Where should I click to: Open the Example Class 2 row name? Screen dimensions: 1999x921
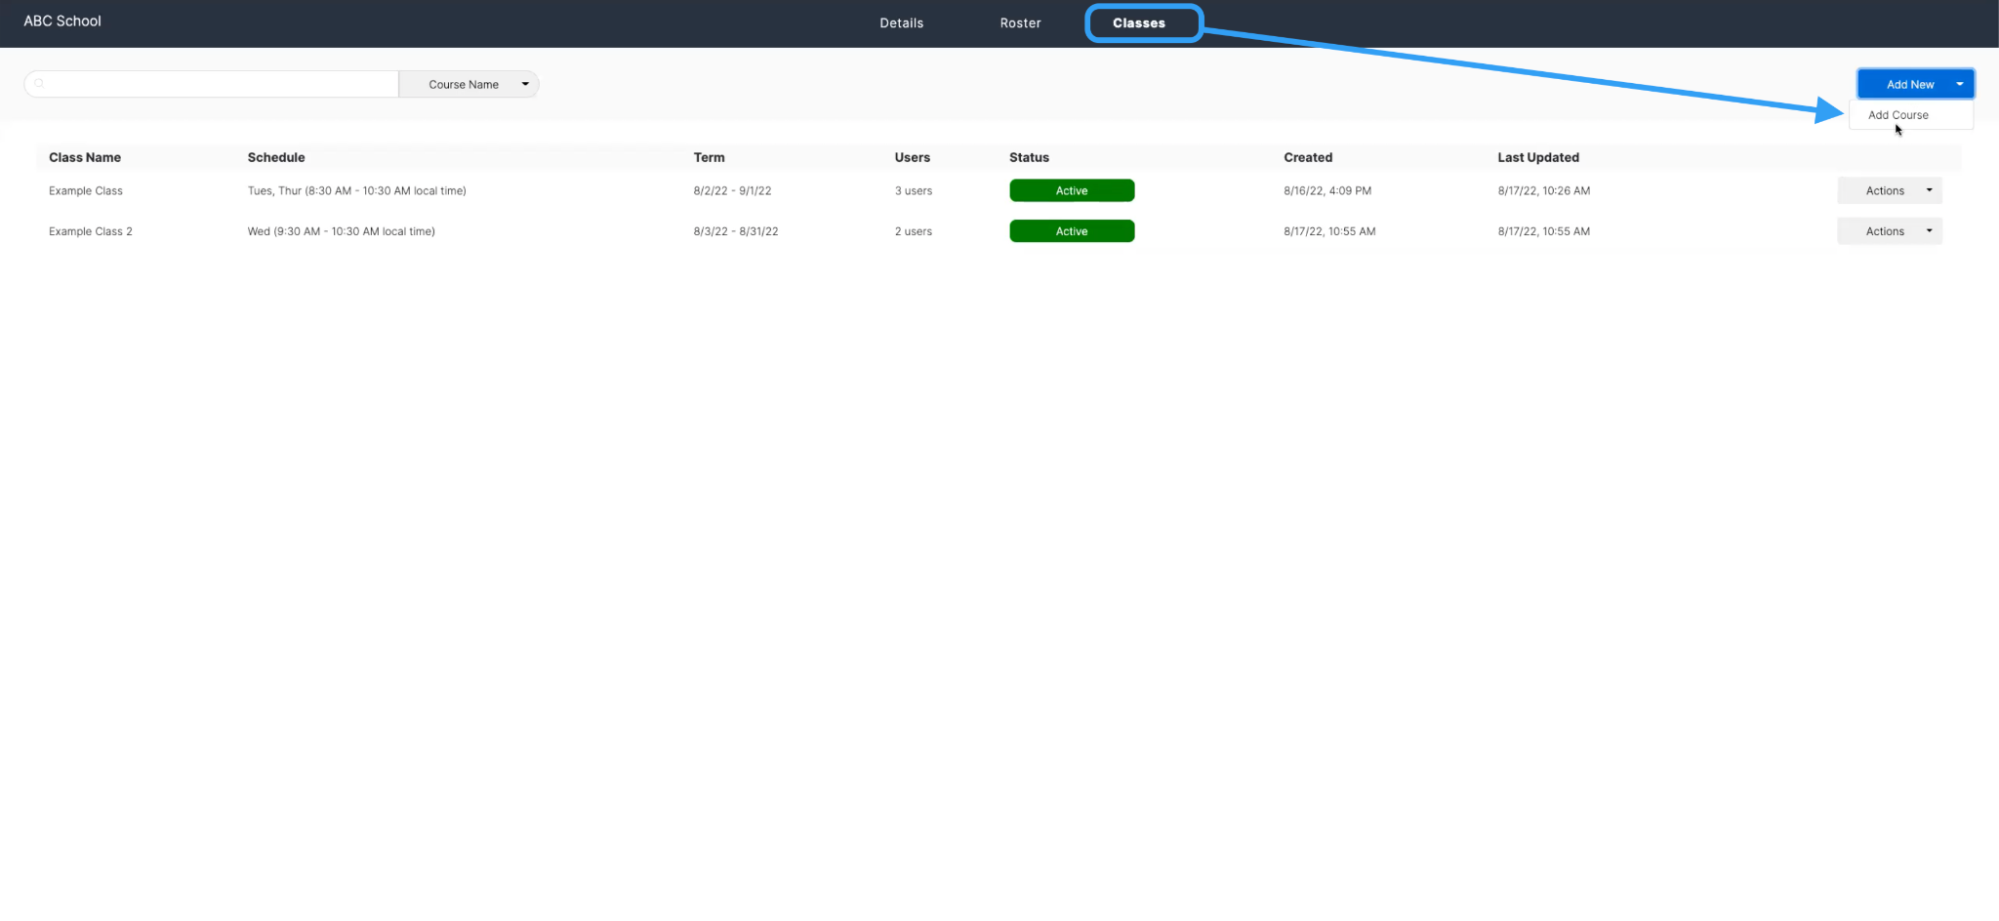pyautogui.click(x=90, y=231)
